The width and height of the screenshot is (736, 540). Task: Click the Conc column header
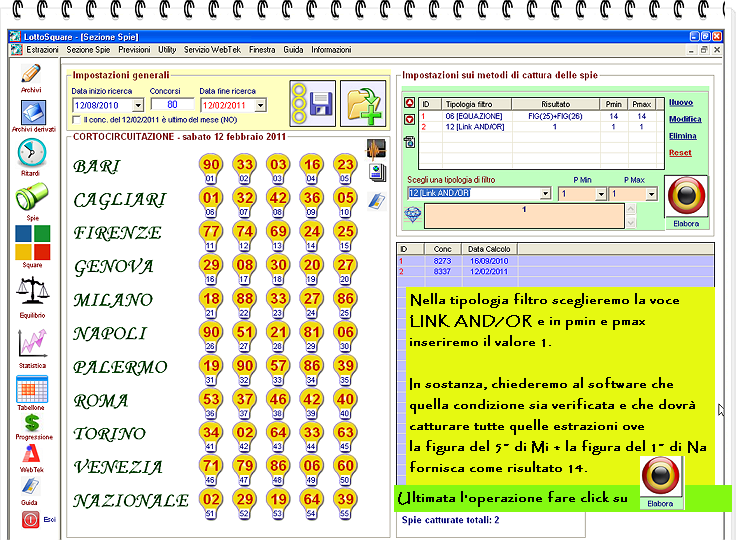(443, 249)
